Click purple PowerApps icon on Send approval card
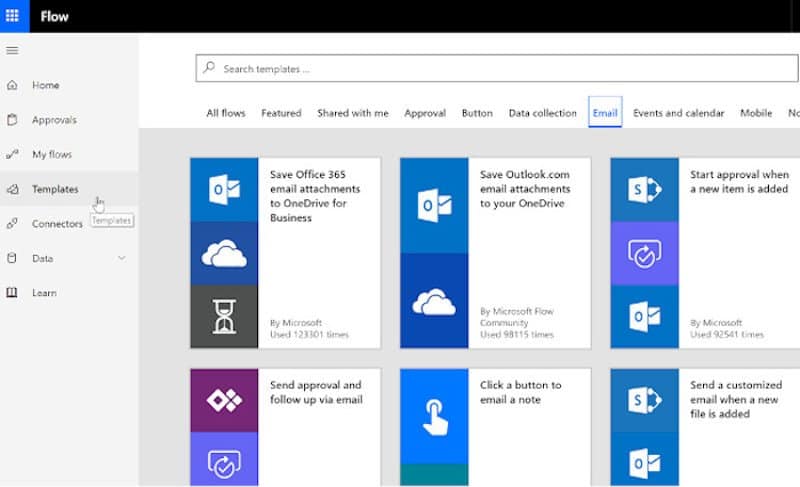Image resolution: width=800 pixels, height=487 pixels. pos(224,400)
